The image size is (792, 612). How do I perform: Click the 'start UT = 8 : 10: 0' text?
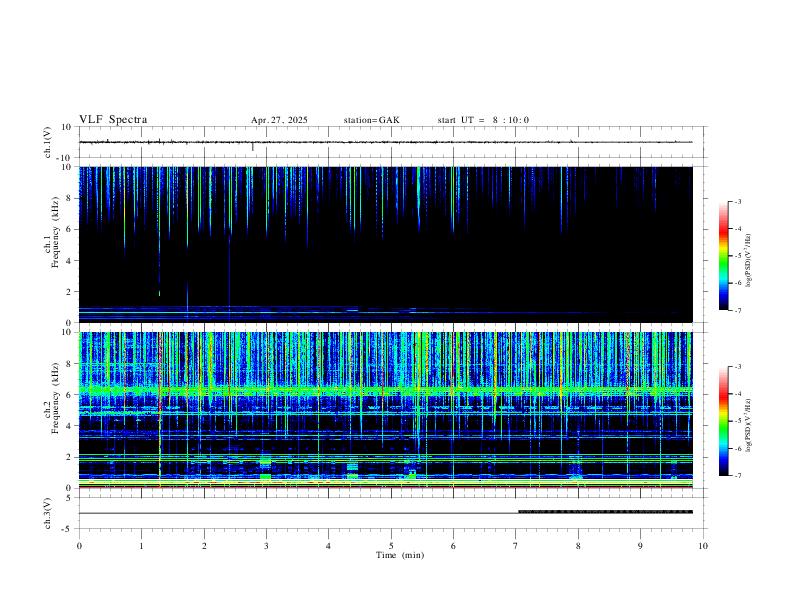[483, 120]
